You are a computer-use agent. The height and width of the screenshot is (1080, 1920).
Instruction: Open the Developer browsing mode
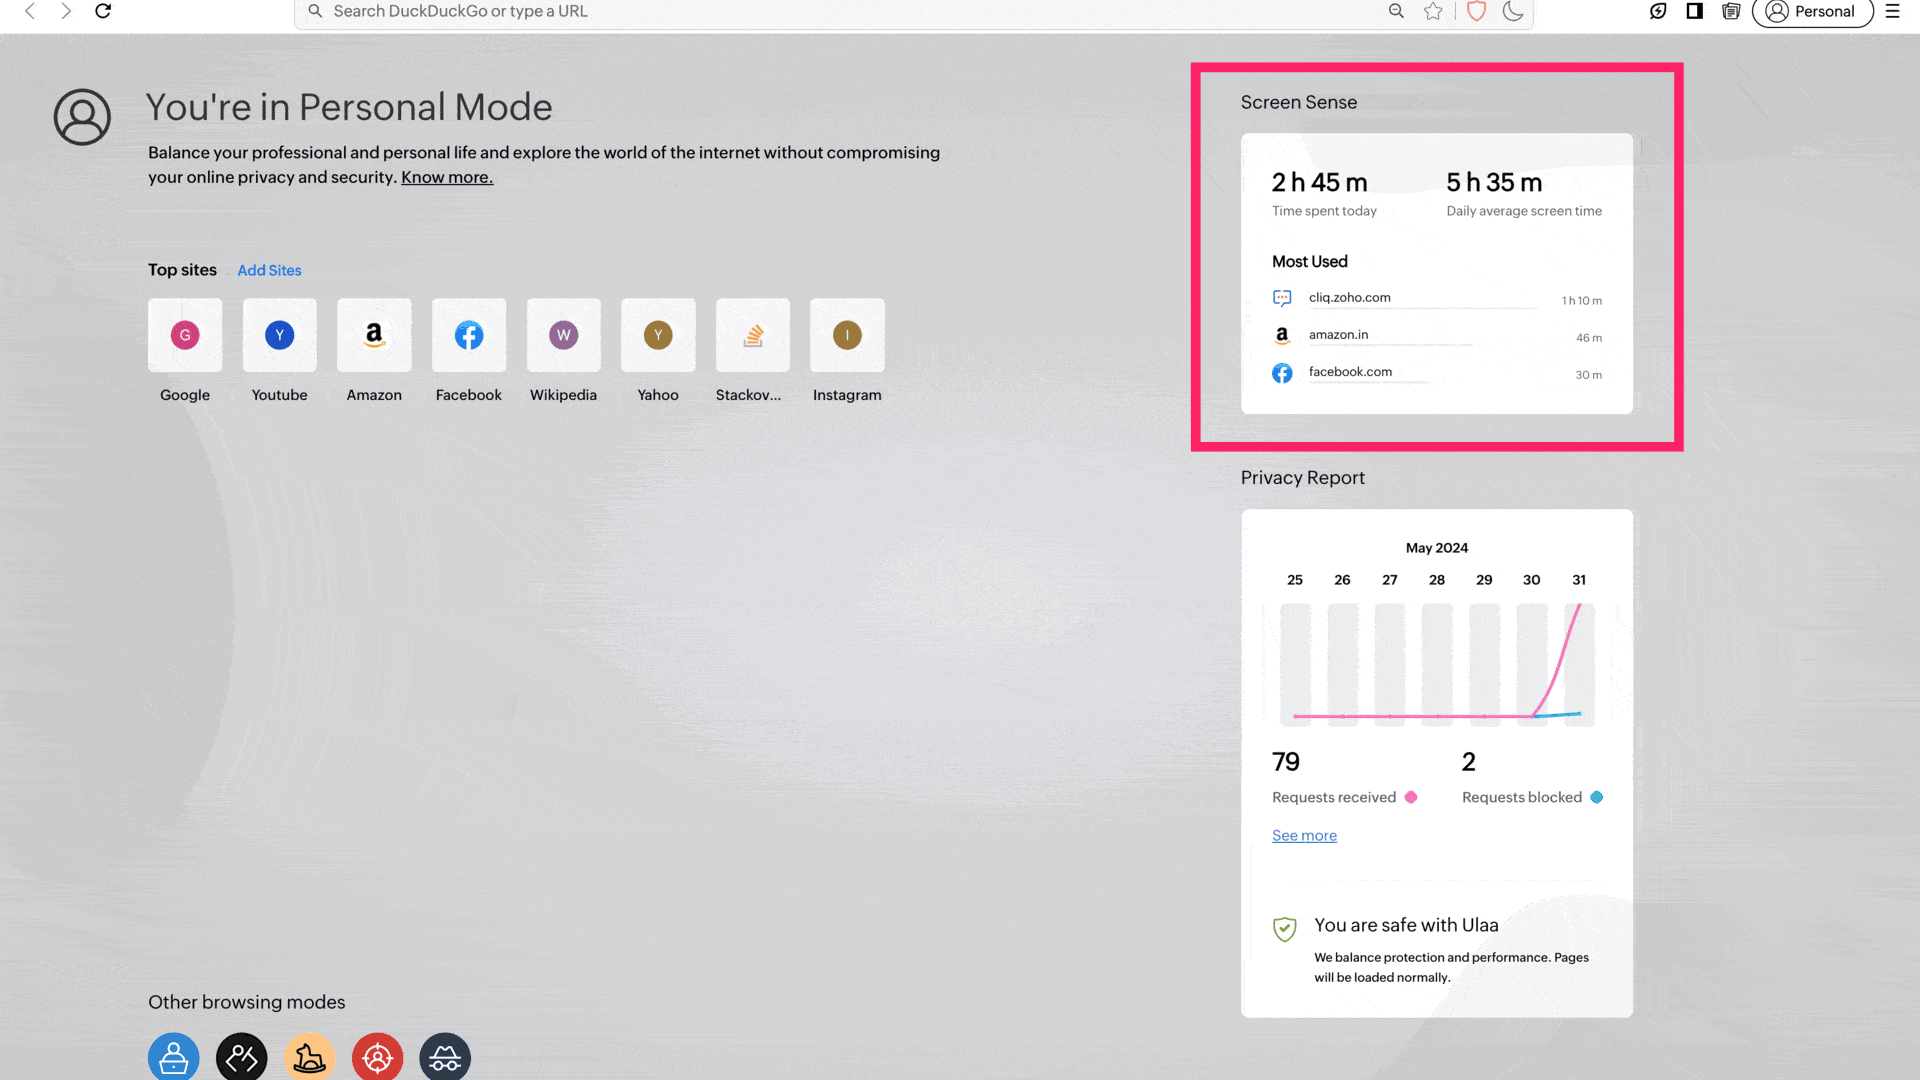[241, 1056]
